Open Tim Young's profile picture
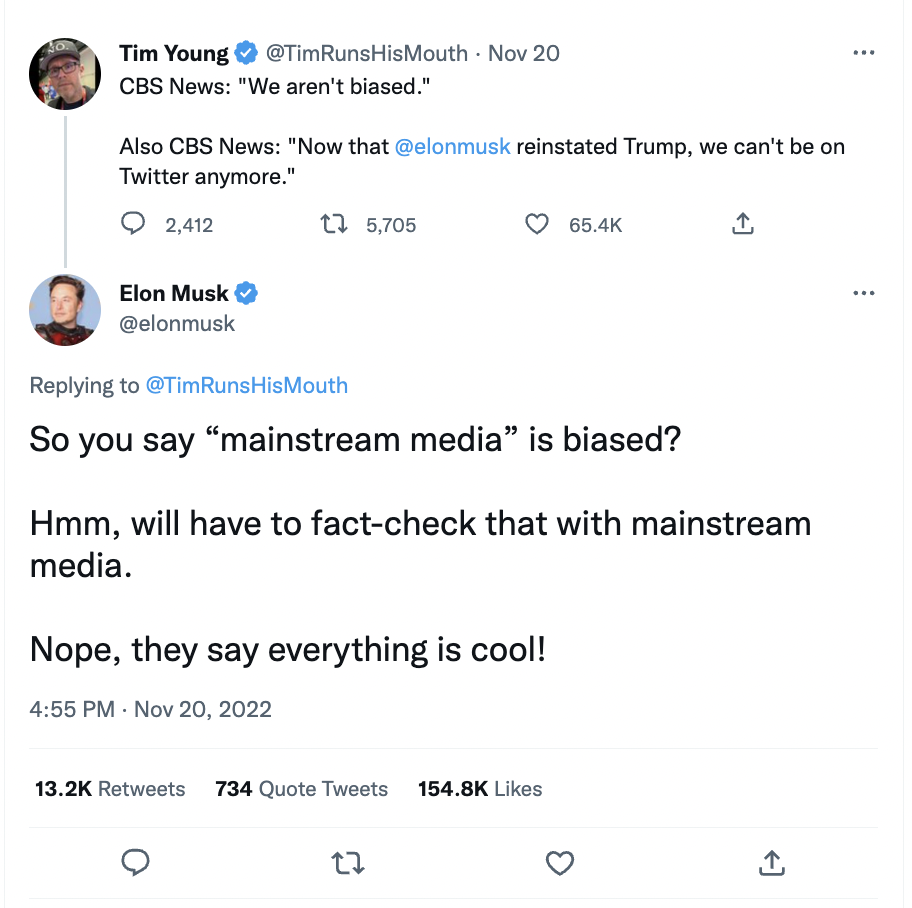The image size is (912, 908). (65, 74)
